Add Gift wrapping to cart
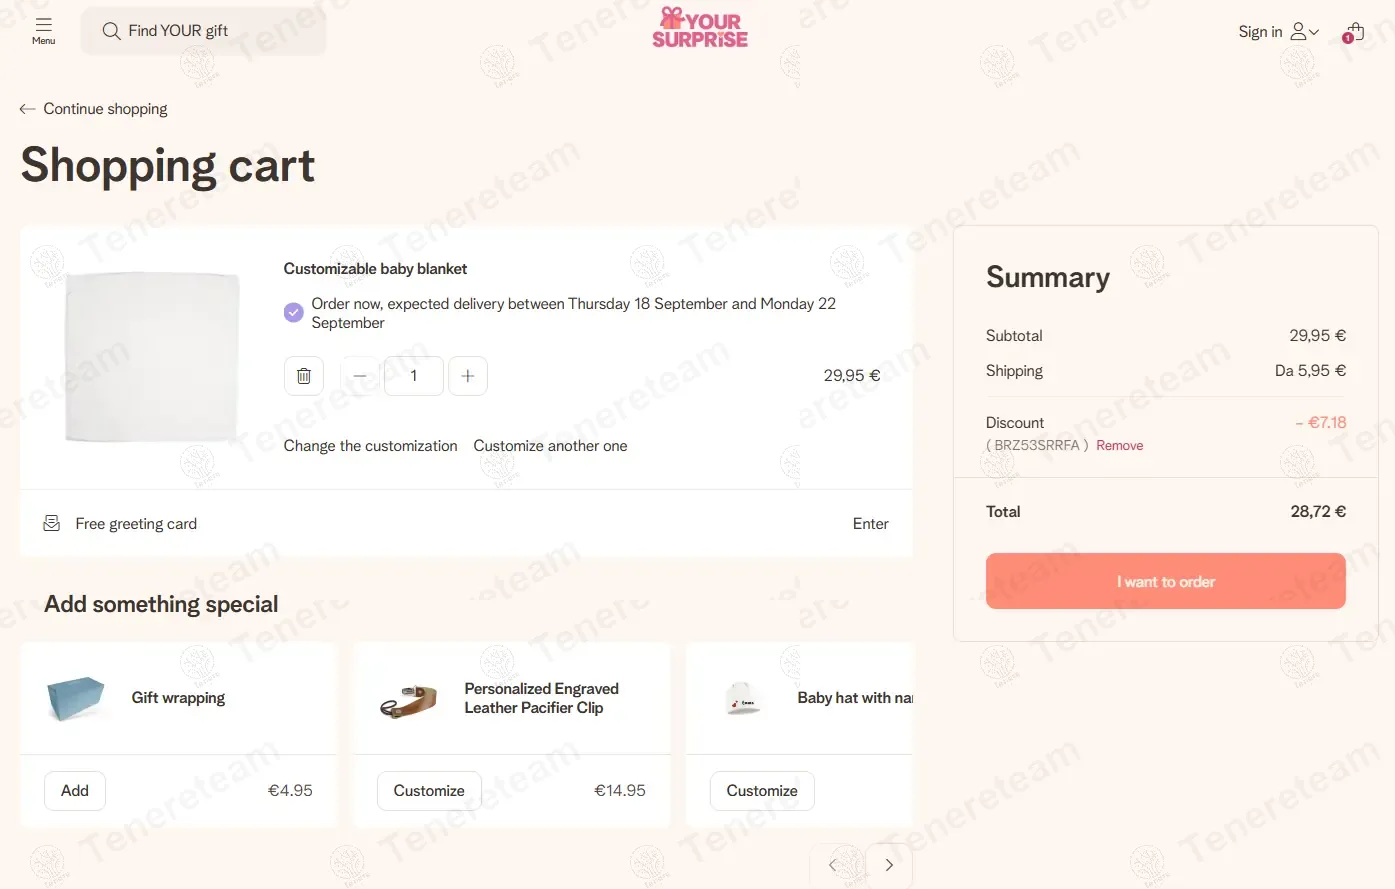The image size is (1395, 889). [x=75, y=791]
